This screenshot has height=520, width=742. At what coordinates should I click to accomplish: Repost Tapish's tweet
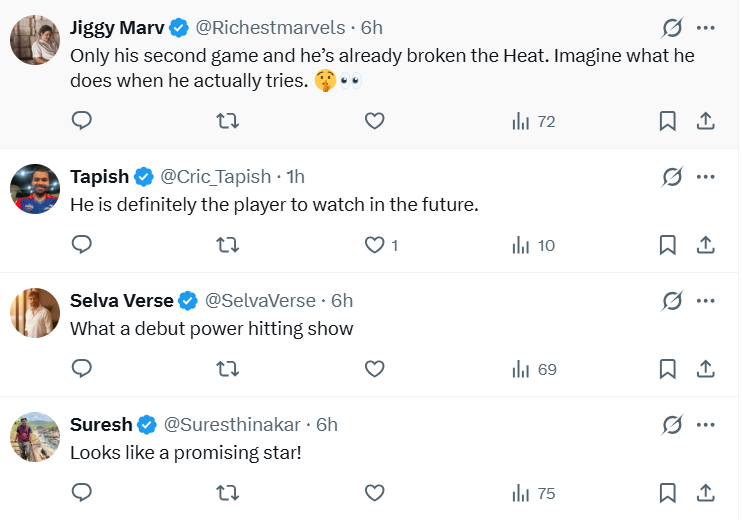pyautogui.click(x=227, y=245)
